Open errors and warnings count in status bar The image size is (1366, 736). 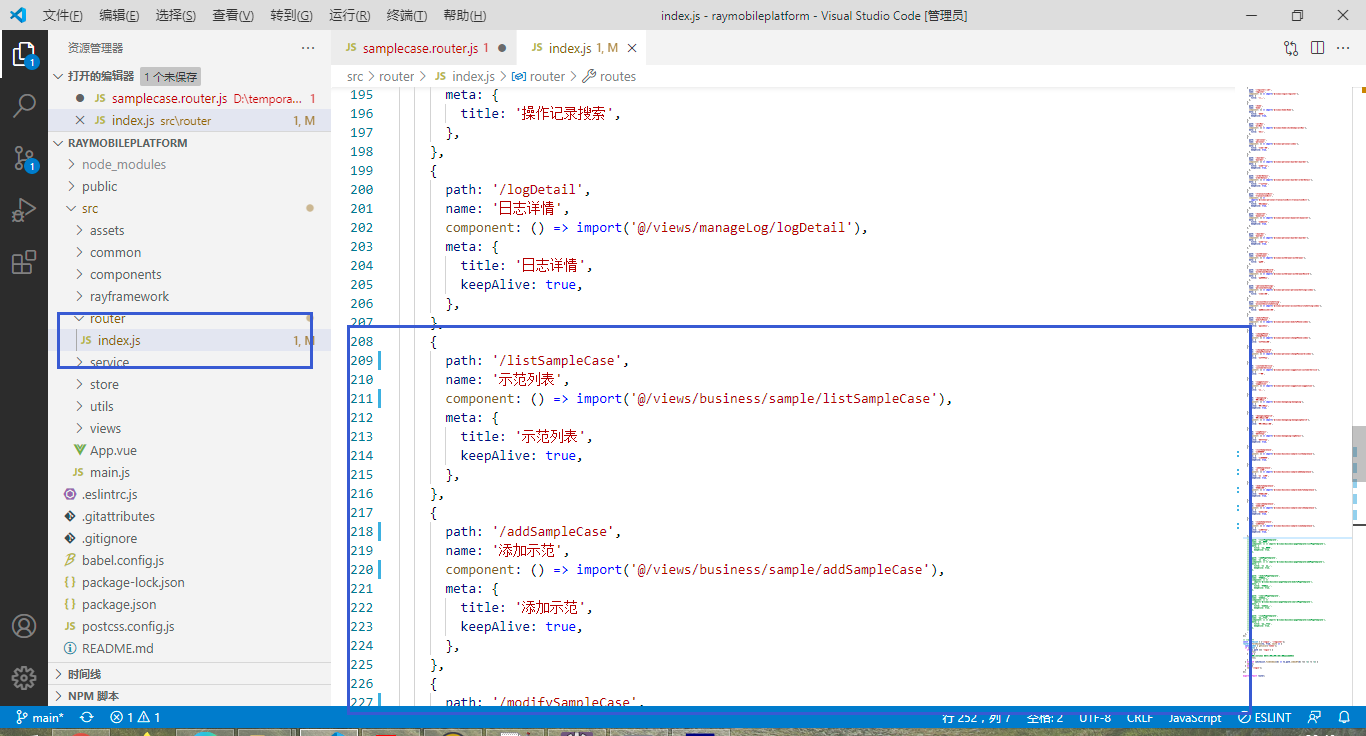point(135,717)
